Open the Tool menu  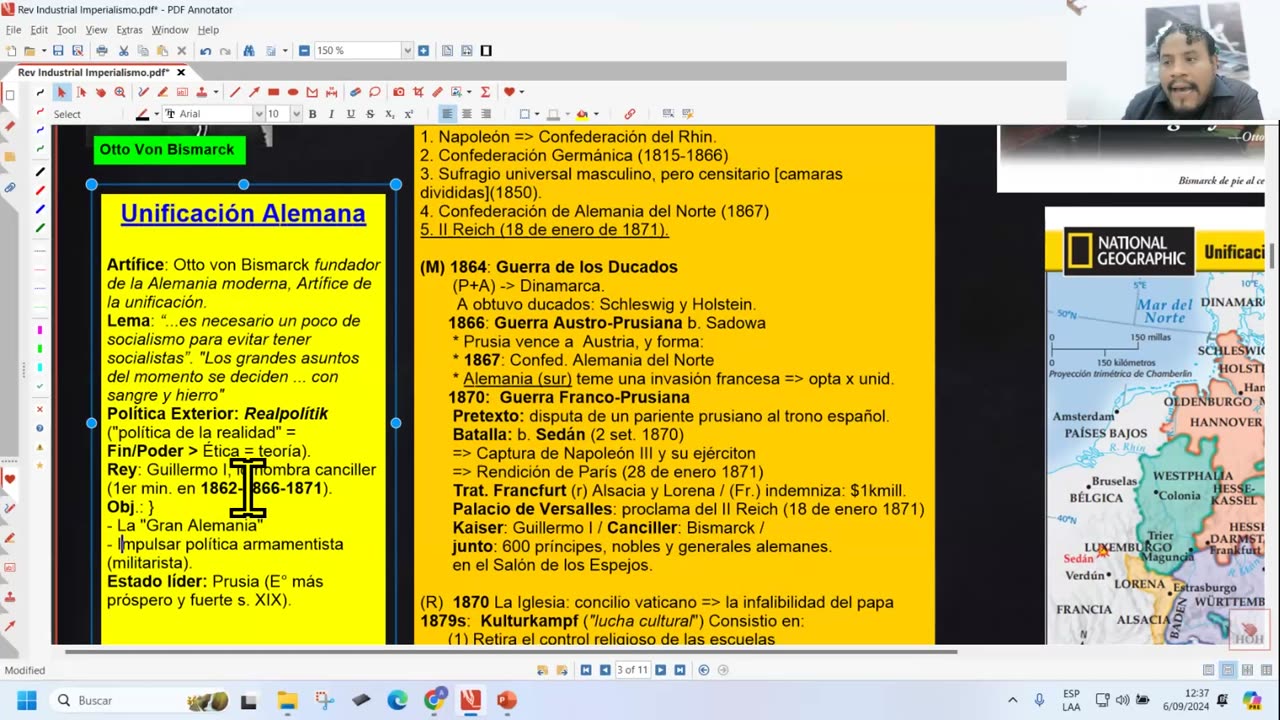tap(66, 30)
